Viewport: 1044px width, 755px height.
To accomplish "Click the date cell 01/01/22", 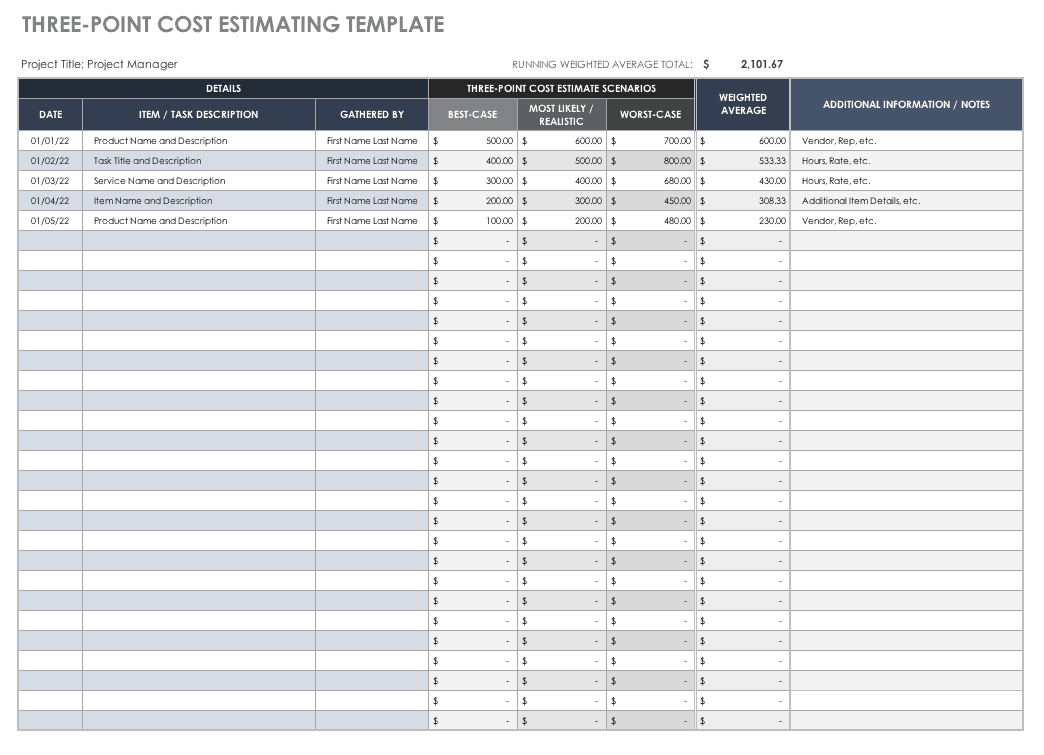I will pos(50,141).
